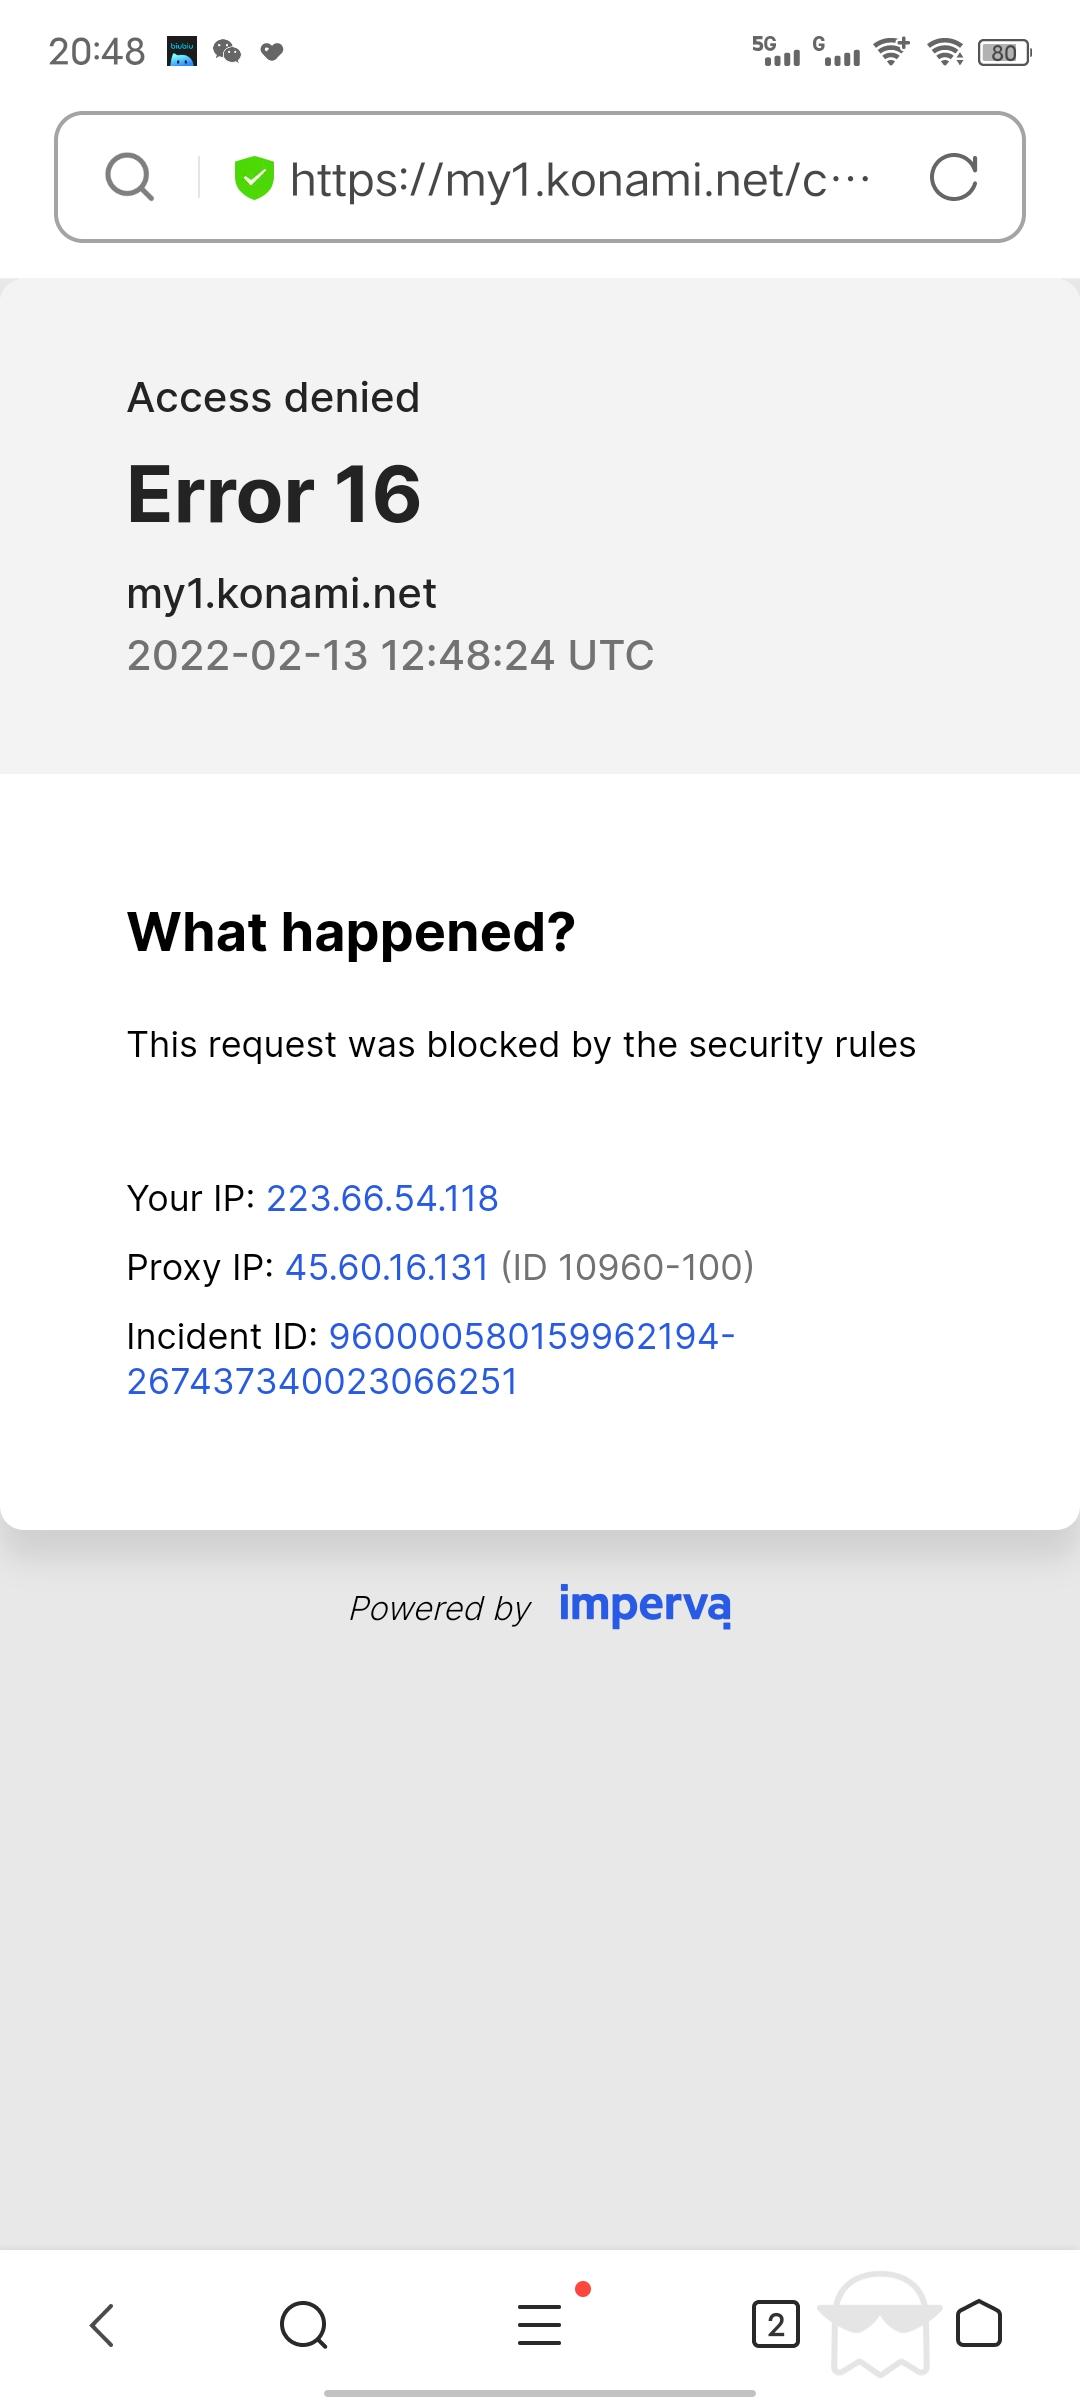Tap the incognito ghost icon
This screenshot has width=1080, height=2400.
880,2323
